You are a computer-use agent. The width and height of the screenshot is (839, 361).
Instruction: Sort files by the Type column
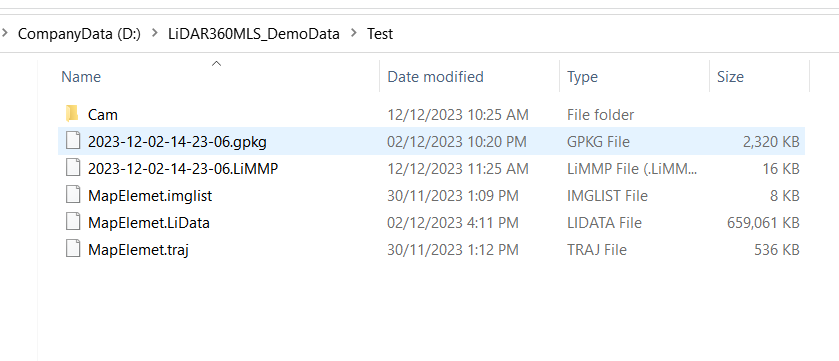(582, 77)
